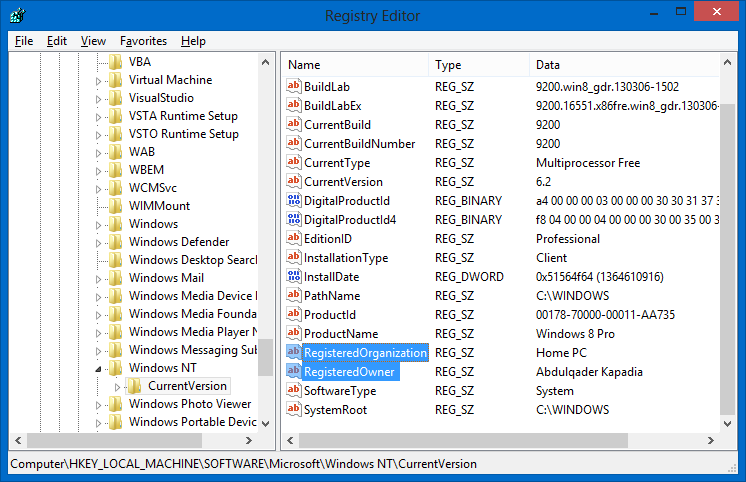Open the Help menu

coord(193,41)
